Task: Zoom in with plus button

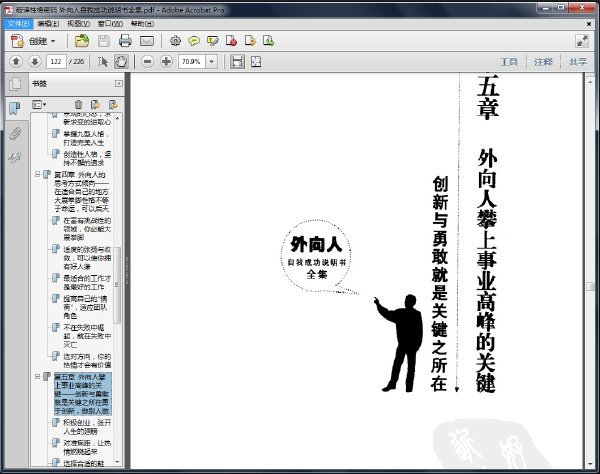Action: point(166,62)
